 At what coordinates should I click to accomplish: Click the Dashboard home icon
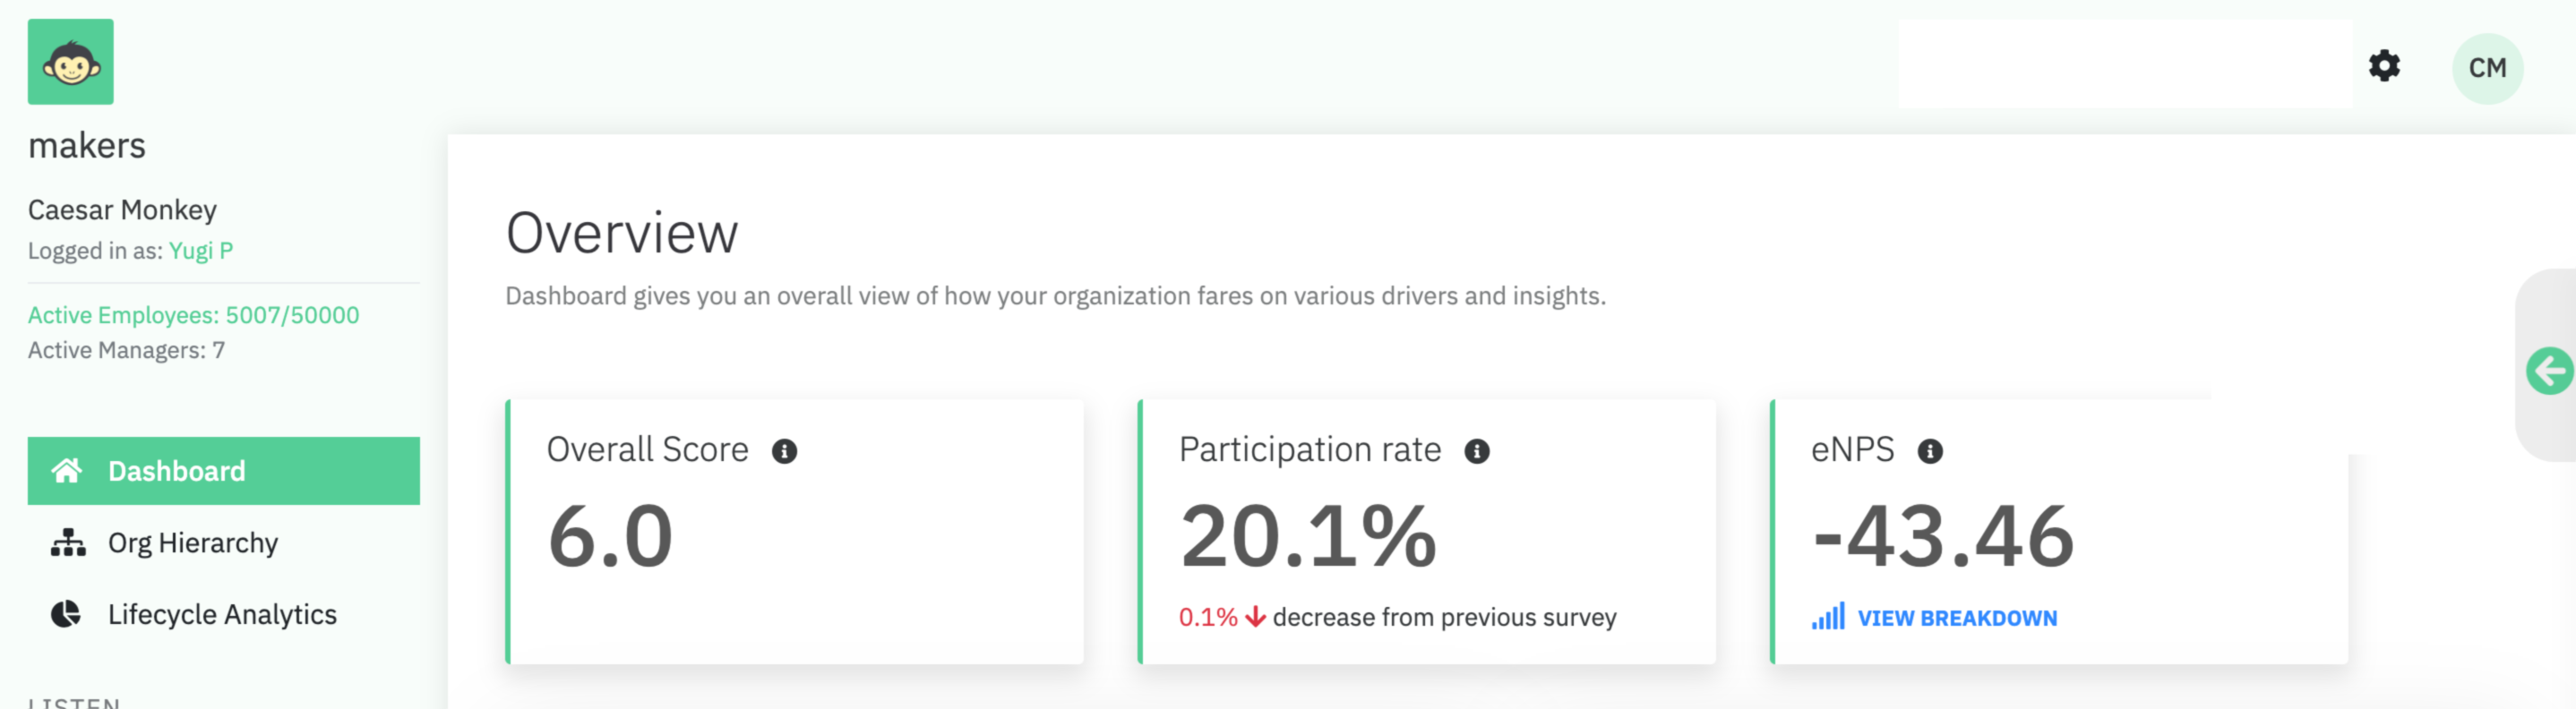(x=67, y=471)
